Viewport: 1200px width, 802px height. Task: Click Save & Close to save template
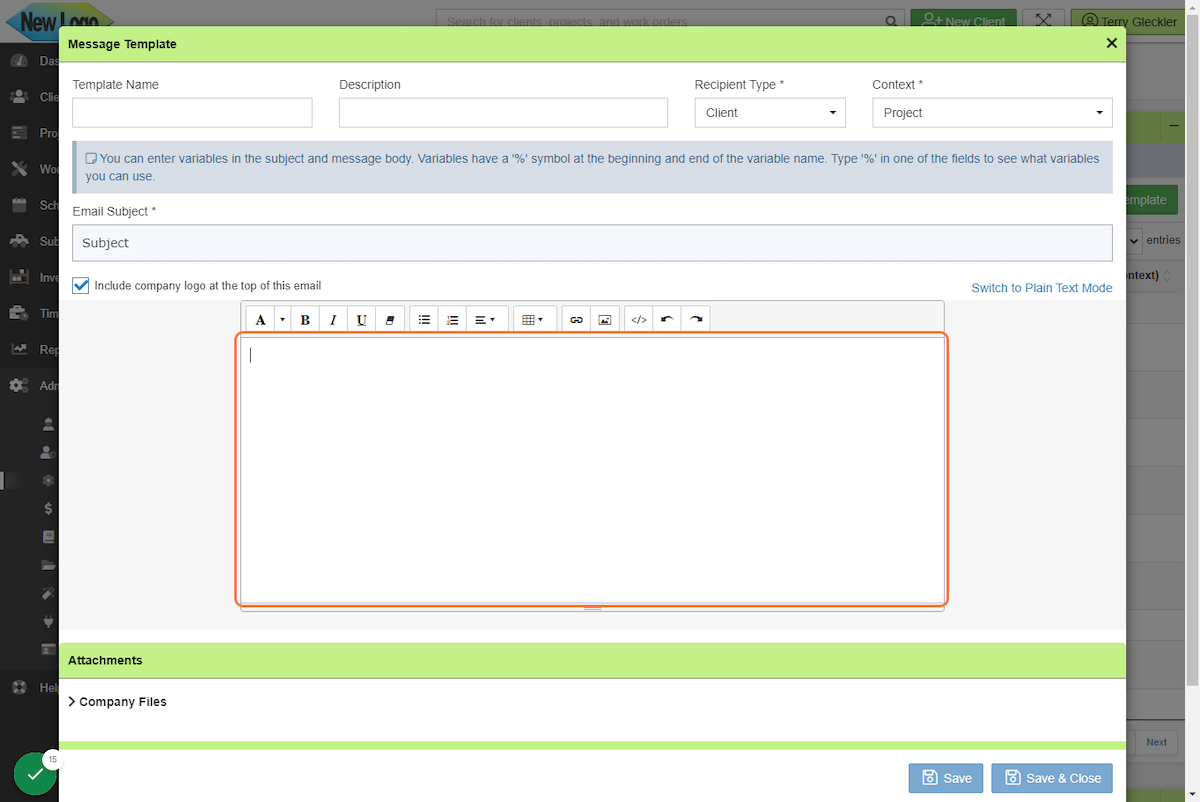[1051, 777]
